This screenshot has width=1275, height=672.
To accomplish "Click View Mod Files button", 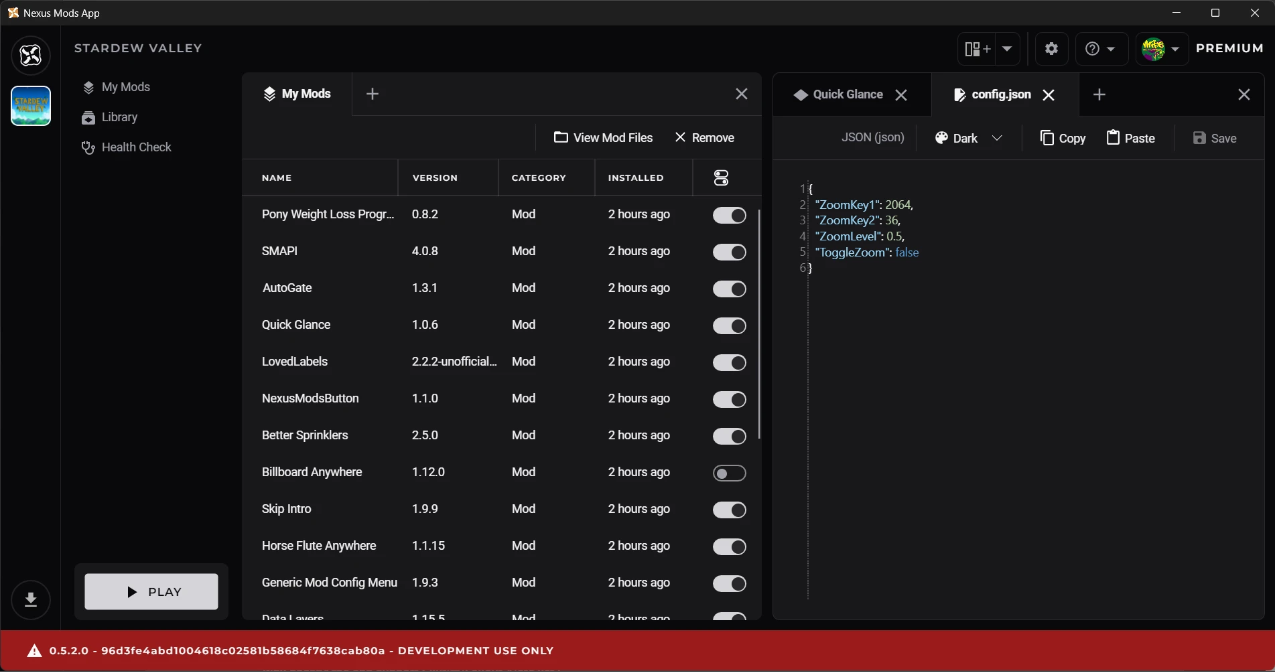I will (603, 138).
